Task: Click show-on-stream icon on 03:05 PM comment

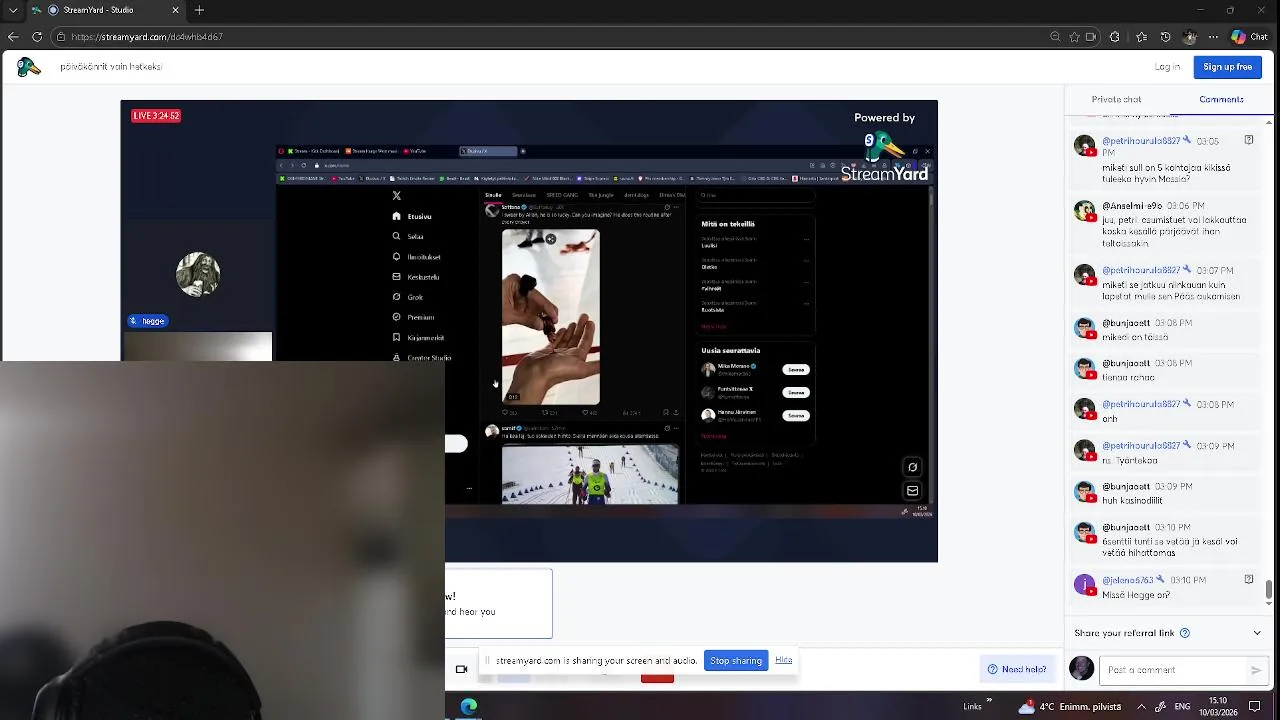Action: coord(1248,141)
